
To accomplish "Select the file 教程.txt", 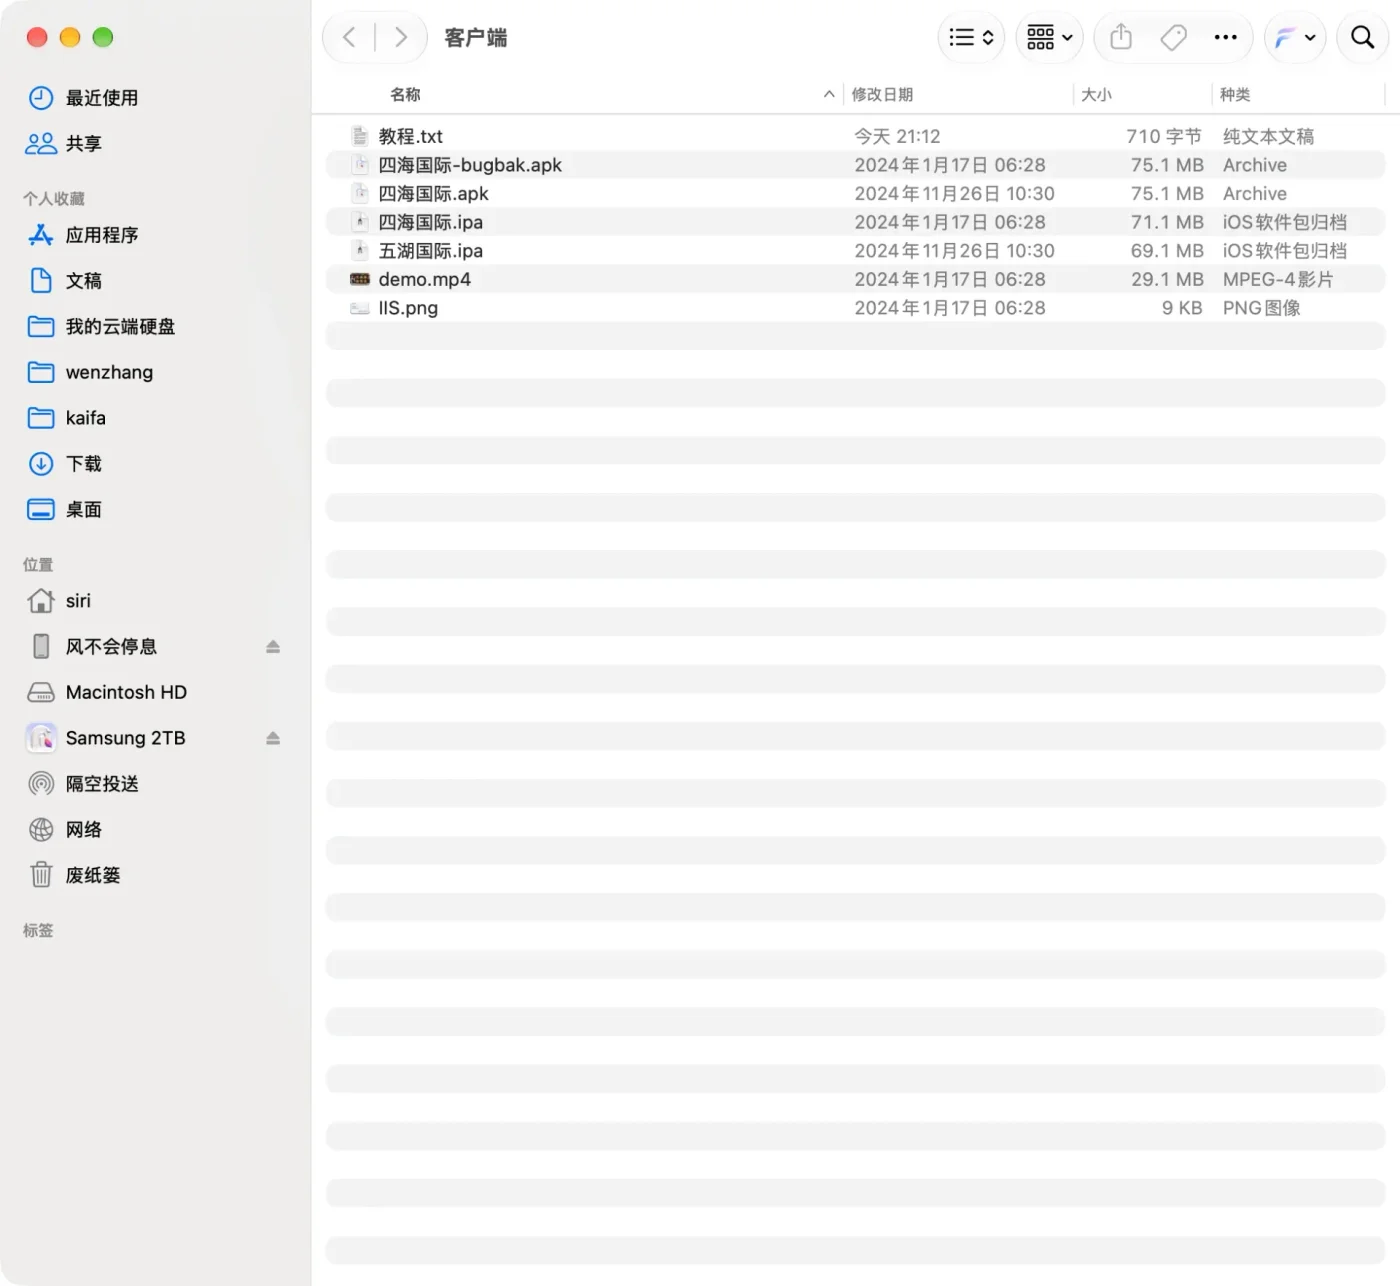I will pos(855,136).
